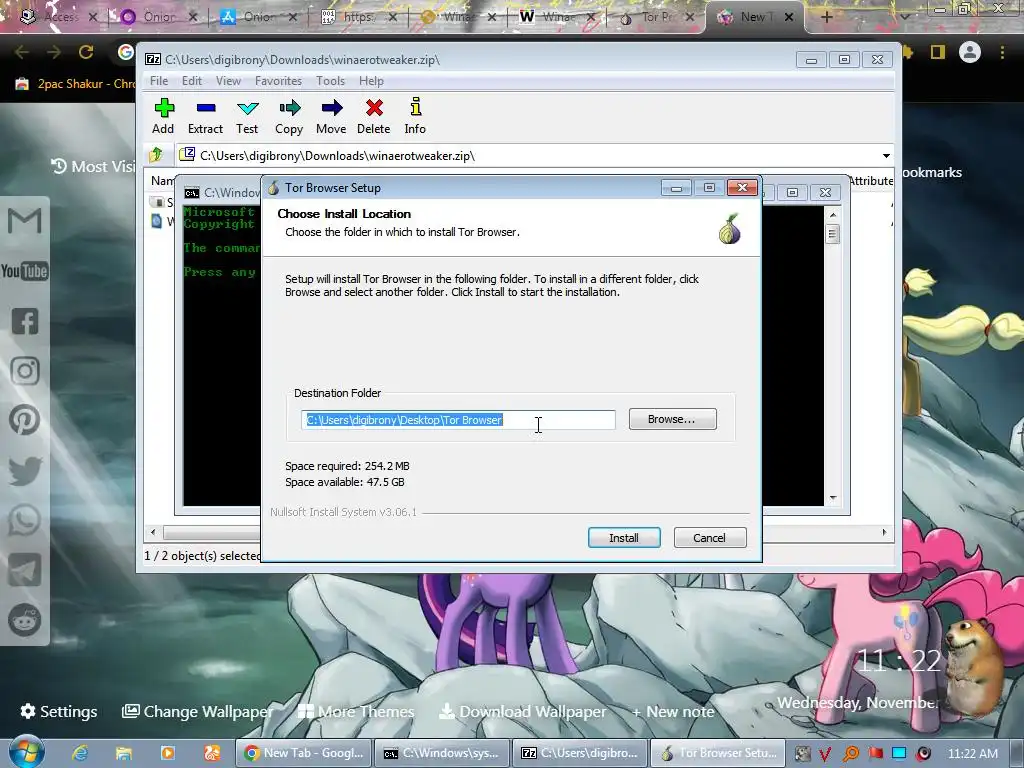This screenshot has height=768, width=1024.
Task: Click the taskbar clock showing 11:22 AM
Action: pos(972,754)
